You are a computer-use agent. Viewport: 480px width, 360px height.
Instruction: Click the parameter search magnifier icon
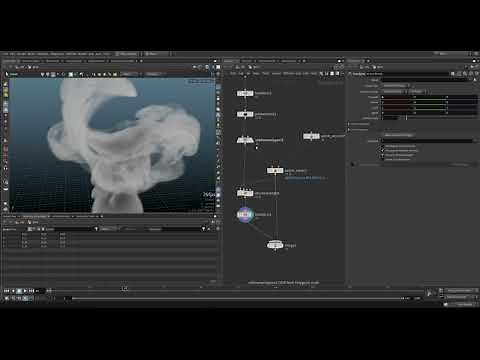[x=465, y=74]
